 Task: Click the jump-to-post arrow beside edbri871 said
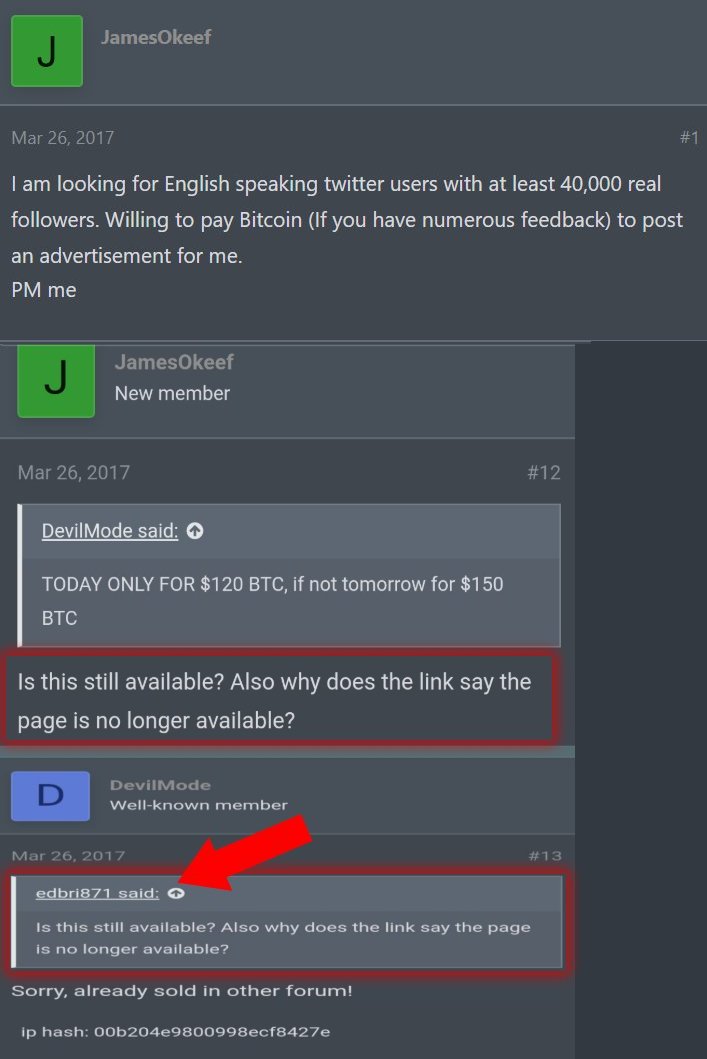coord(176,894)
